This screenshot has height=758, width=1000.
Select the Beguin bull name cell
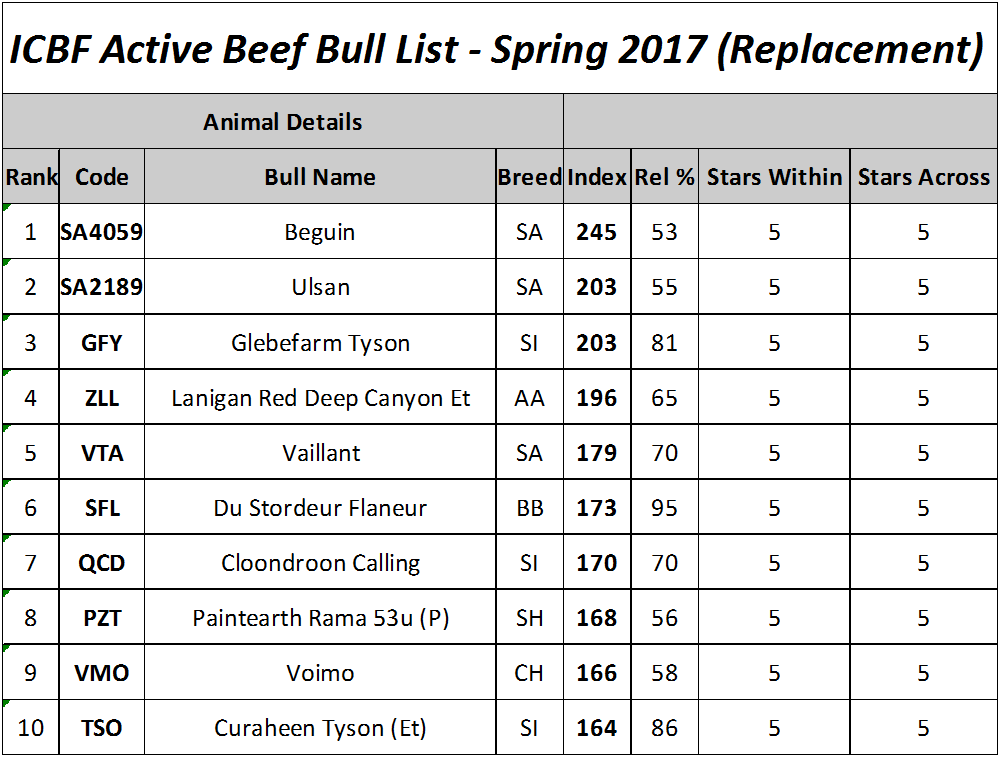pos(320,231)
